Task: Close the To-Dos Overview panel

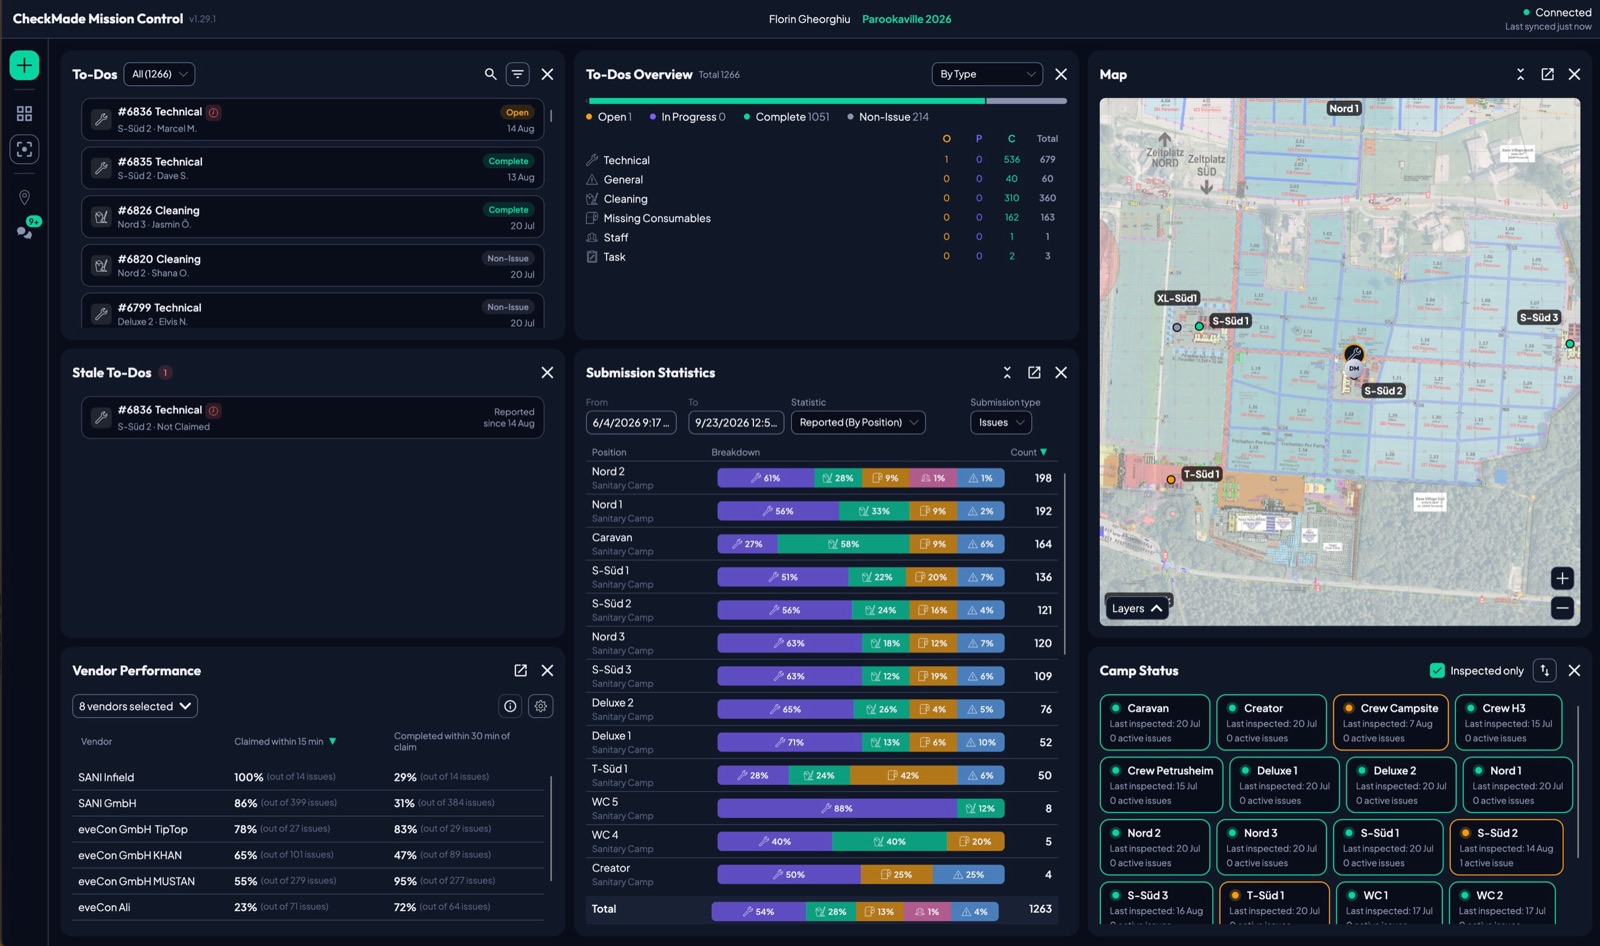Action: point(1061,74)
